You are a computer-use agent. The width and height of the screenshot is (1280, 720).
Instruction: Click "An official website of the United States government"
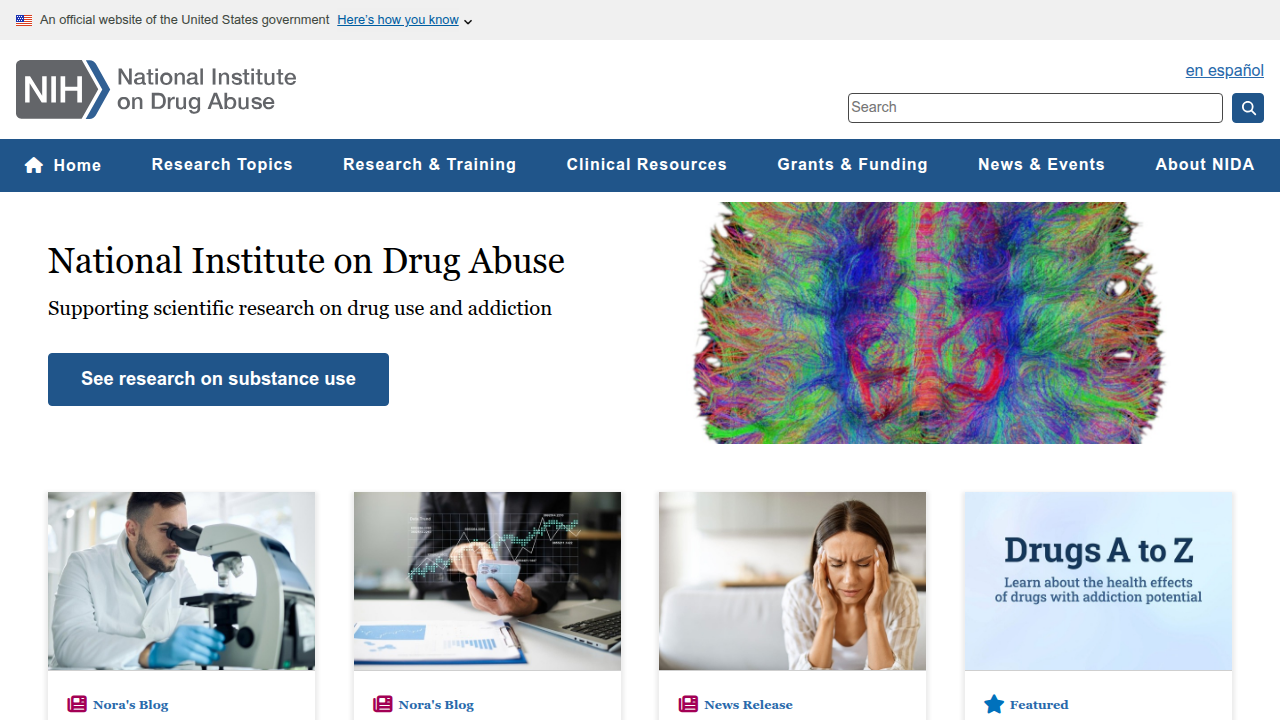[185, 20]
